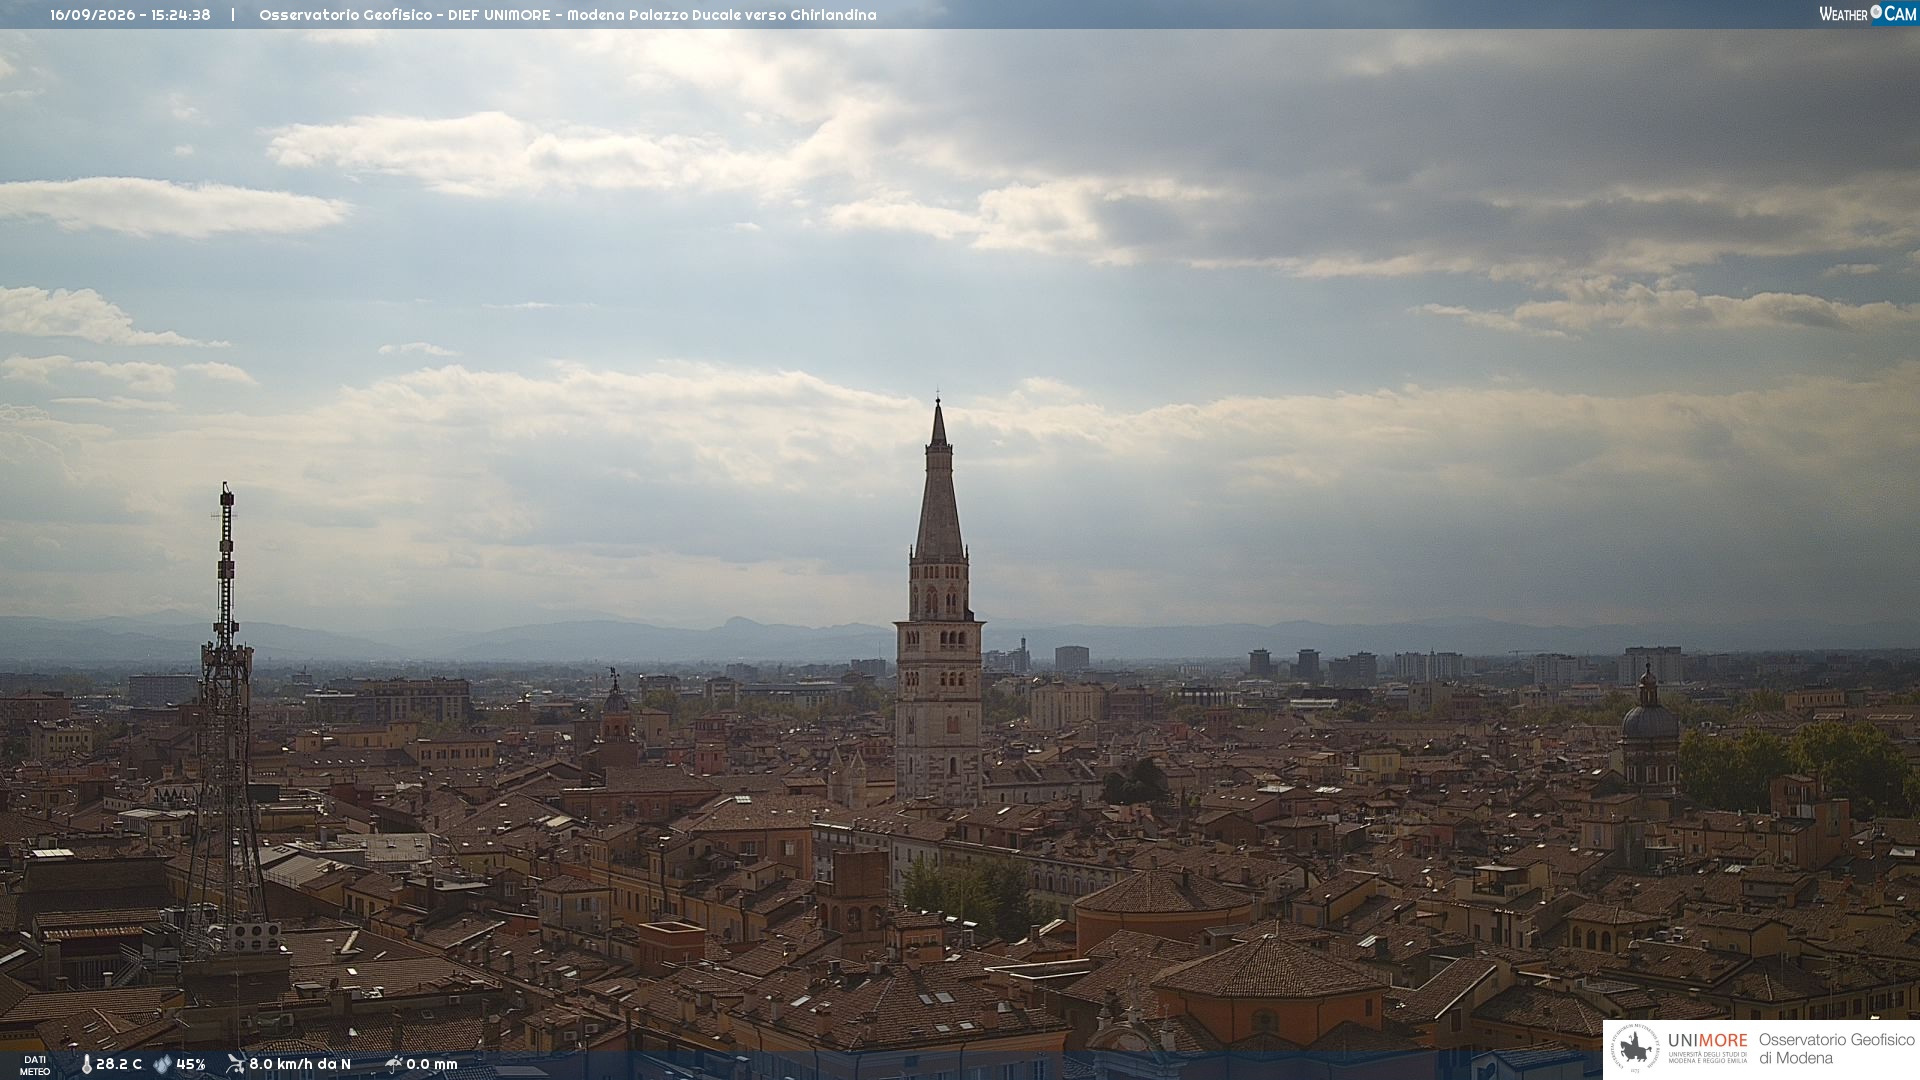This screenshot has height=1080, width=1920.
Task: Click the lattice antenna tower top
Action: pos(227,500)
